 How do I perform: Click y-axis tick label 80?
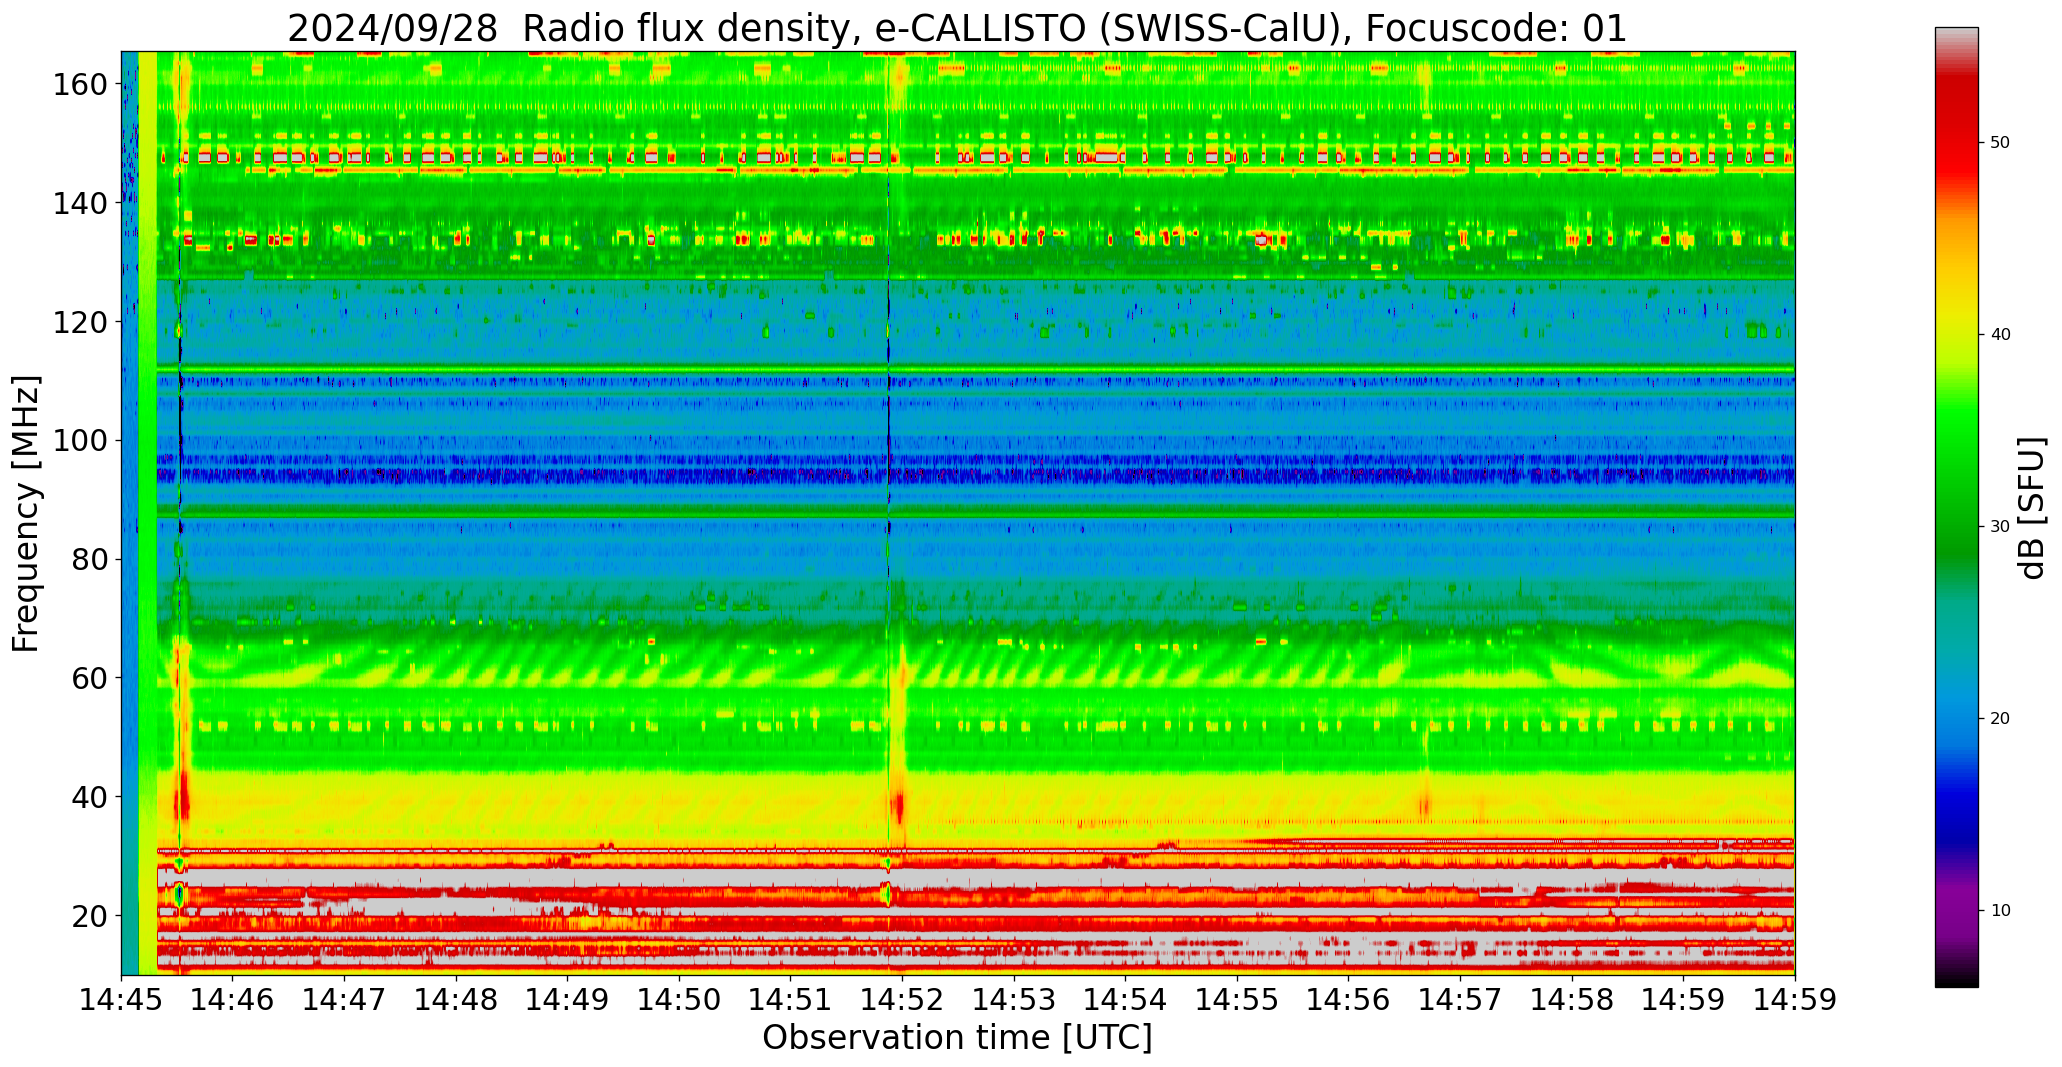tap(90, 559)
